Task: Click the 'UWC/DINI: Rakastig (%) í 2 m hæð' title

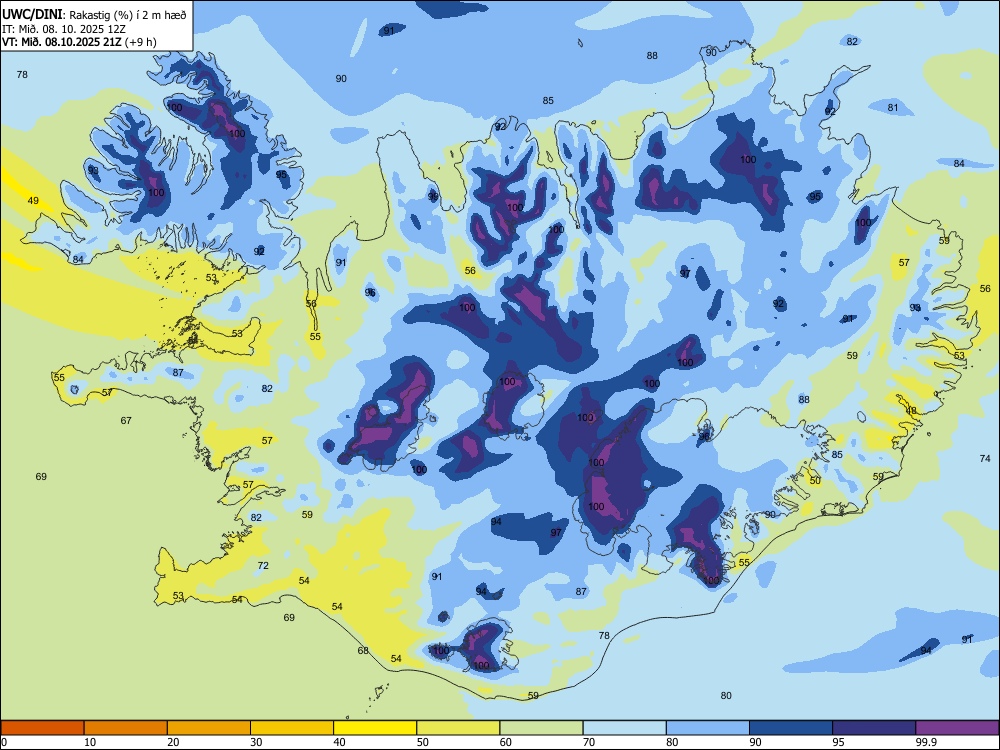Action: tap(94, 15)
